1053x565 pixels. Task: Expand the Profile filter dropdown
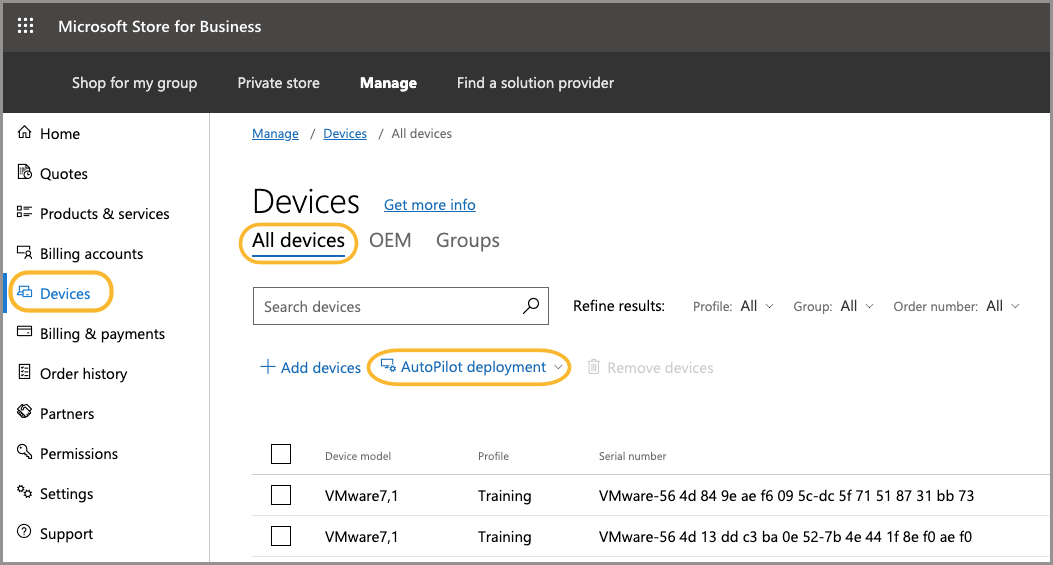[x=756, y=306]
